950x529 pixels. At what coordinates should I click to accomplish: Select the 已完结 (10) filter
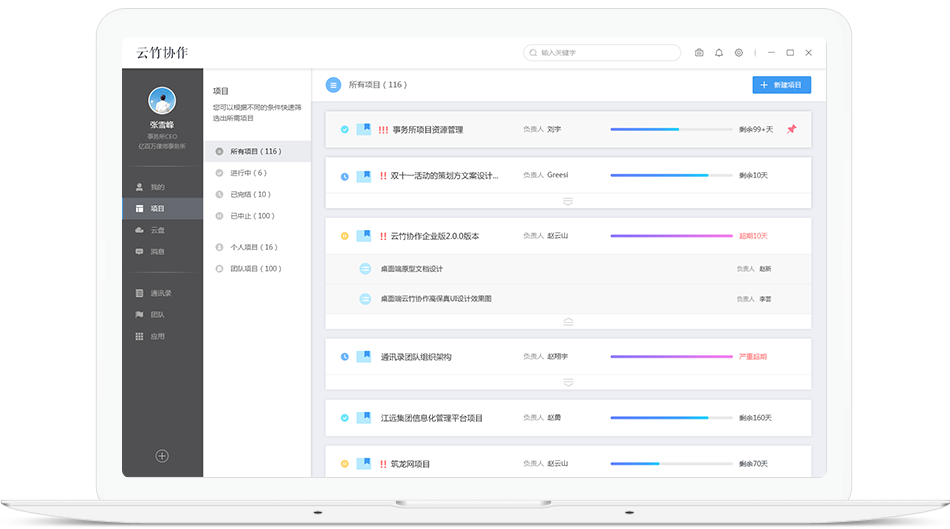[250, 194]
